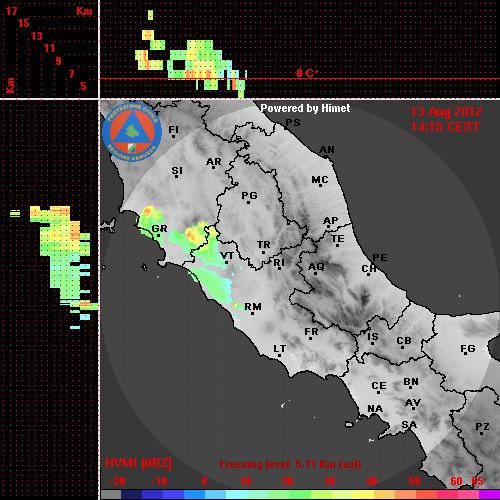The height and width of the screenshot is (500, 500).
Task: Select the FI city label
Action: (x=174, y=130)
